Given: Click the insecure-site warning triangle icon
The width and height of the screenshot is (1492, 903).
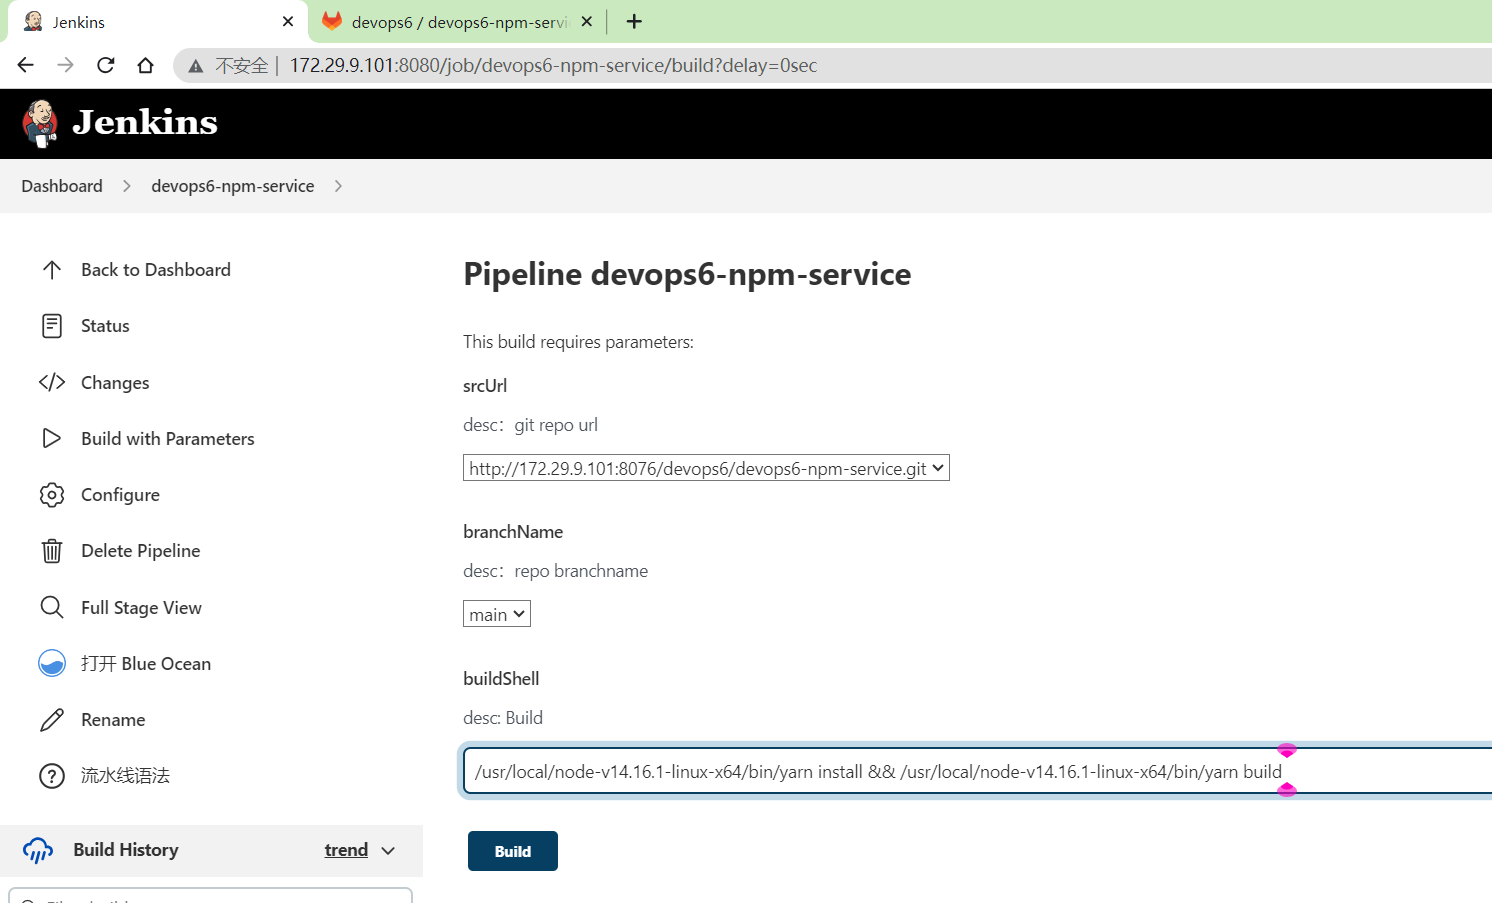Looking at the screenshot, I should [x=196, y=66].
